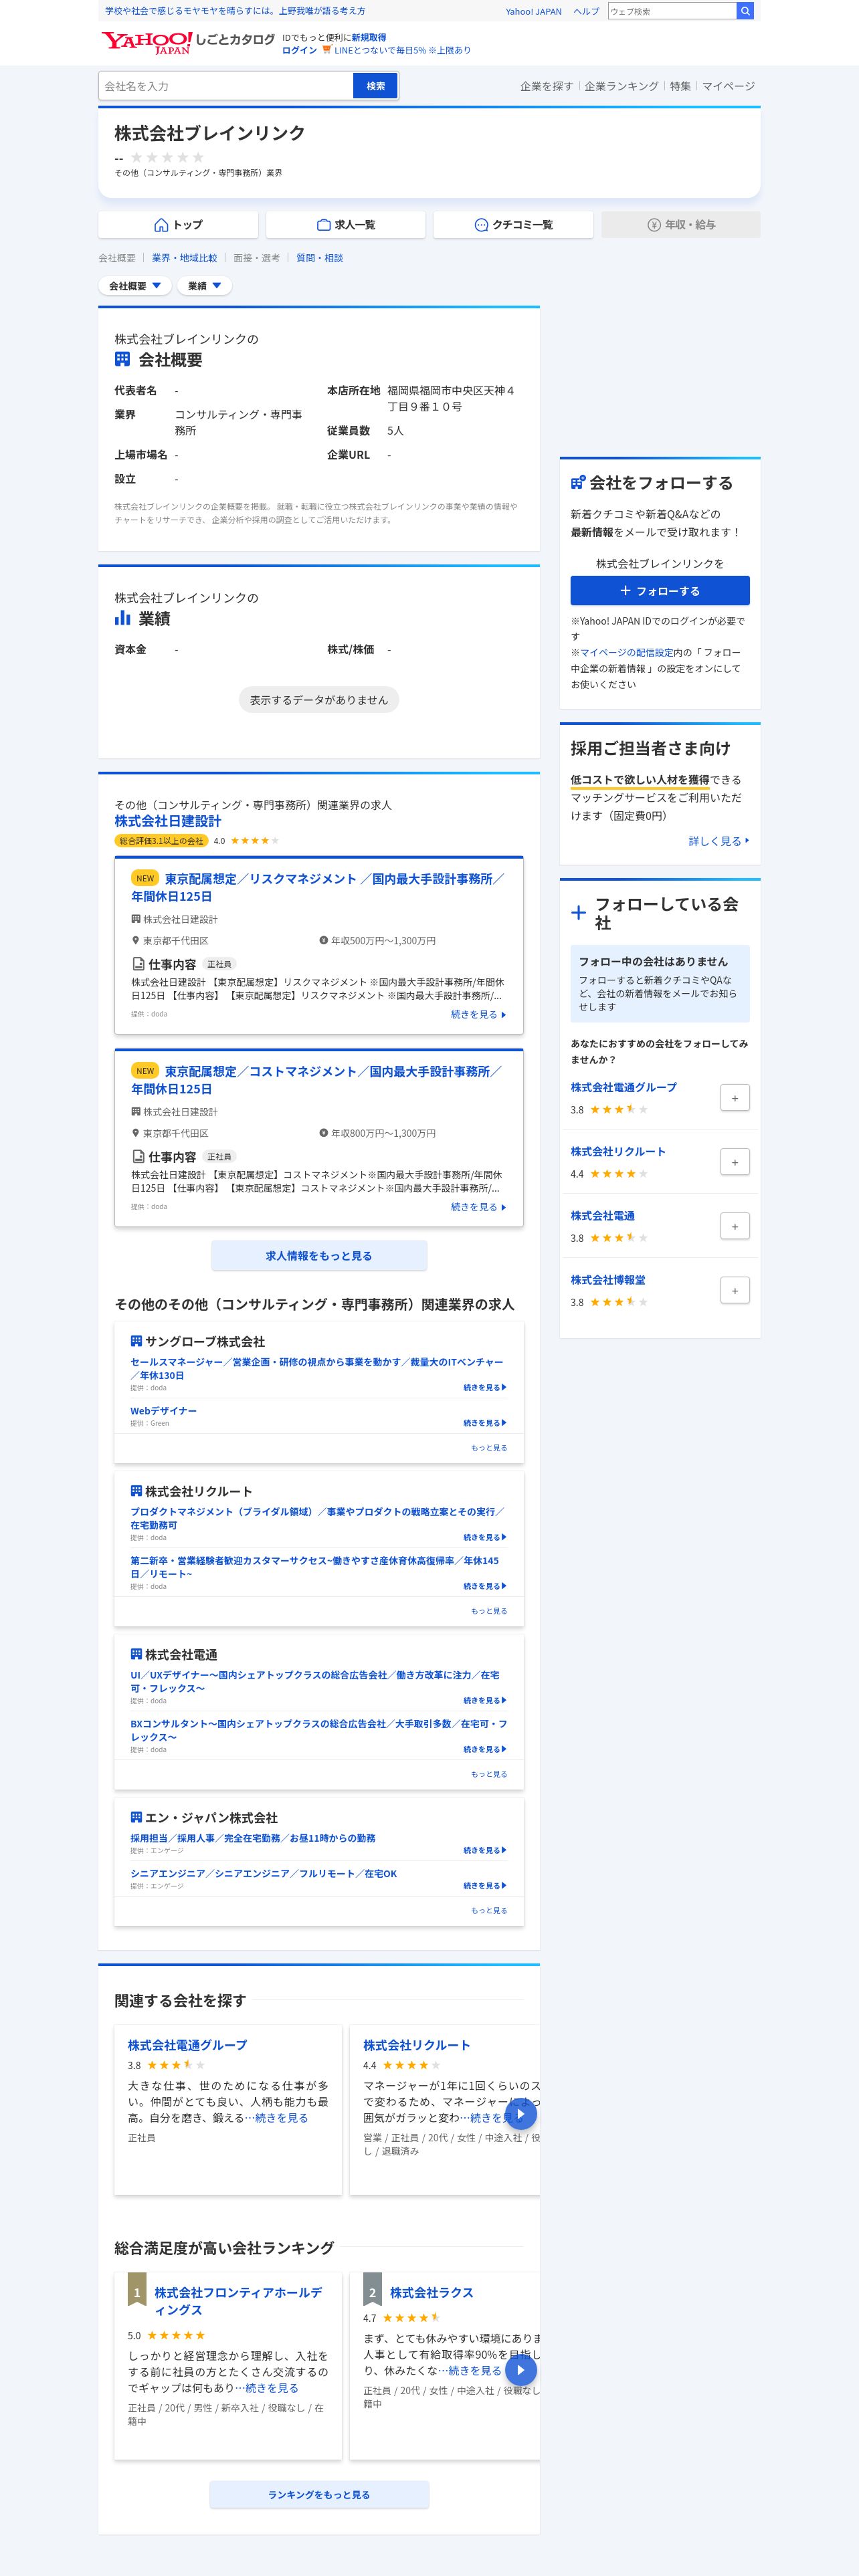Open the Yahoo! JAPAN logo
The height and width of the screenshot is (2576, 859).
(146, 42)
